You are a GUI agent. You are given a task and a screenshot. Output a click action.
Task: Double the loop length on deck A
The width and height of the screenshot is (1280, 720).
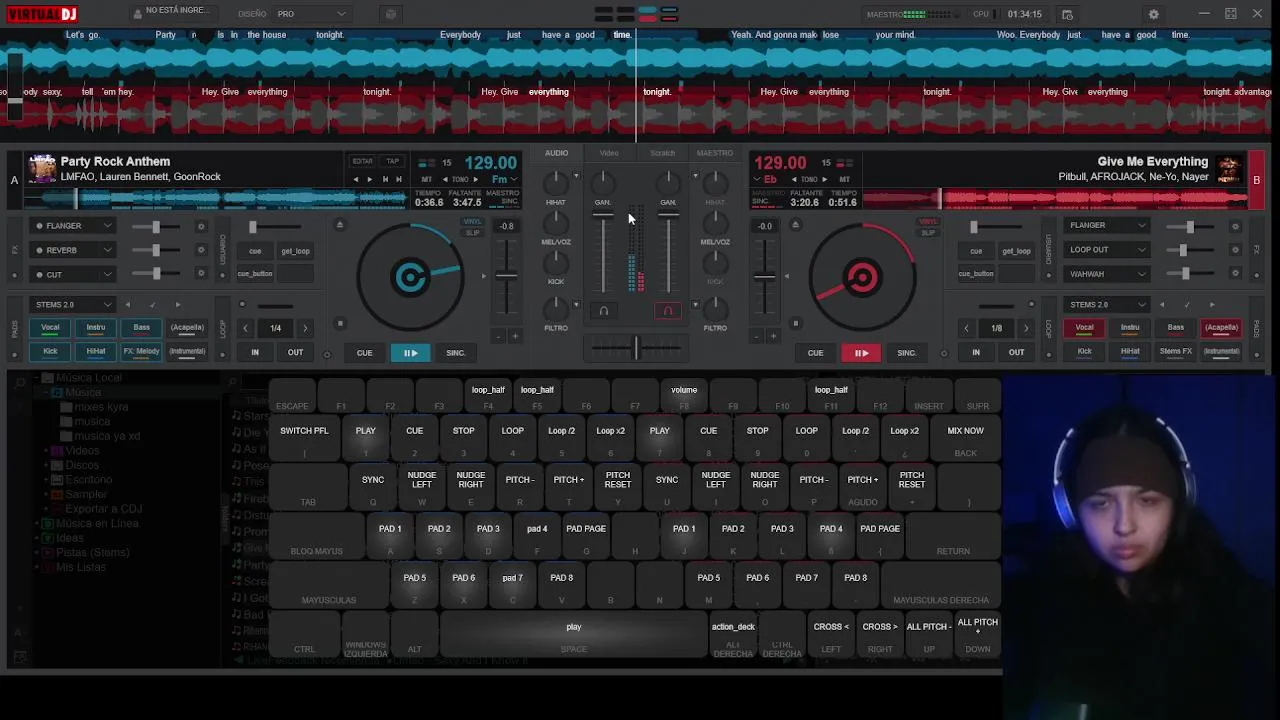305,328
